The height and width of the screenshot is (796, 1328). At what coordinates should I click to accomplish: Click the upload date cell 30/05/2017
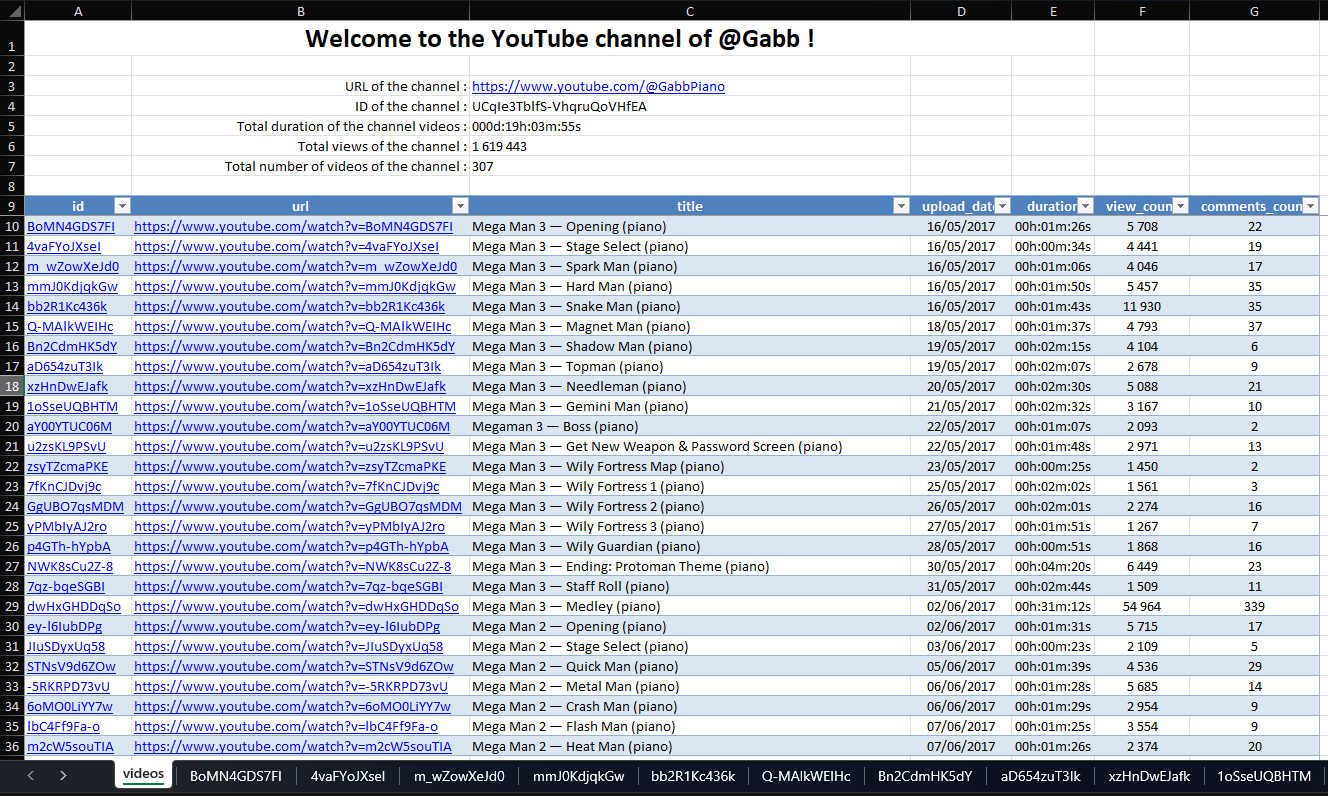pyautogui.click(x=961, y=567)
